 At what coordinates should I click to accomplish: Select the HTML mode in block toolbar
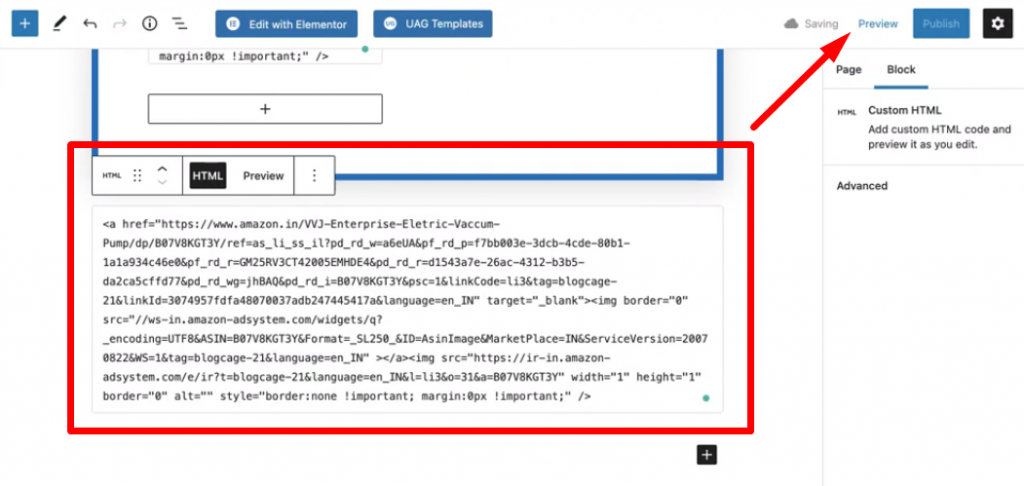click(208, 176)
